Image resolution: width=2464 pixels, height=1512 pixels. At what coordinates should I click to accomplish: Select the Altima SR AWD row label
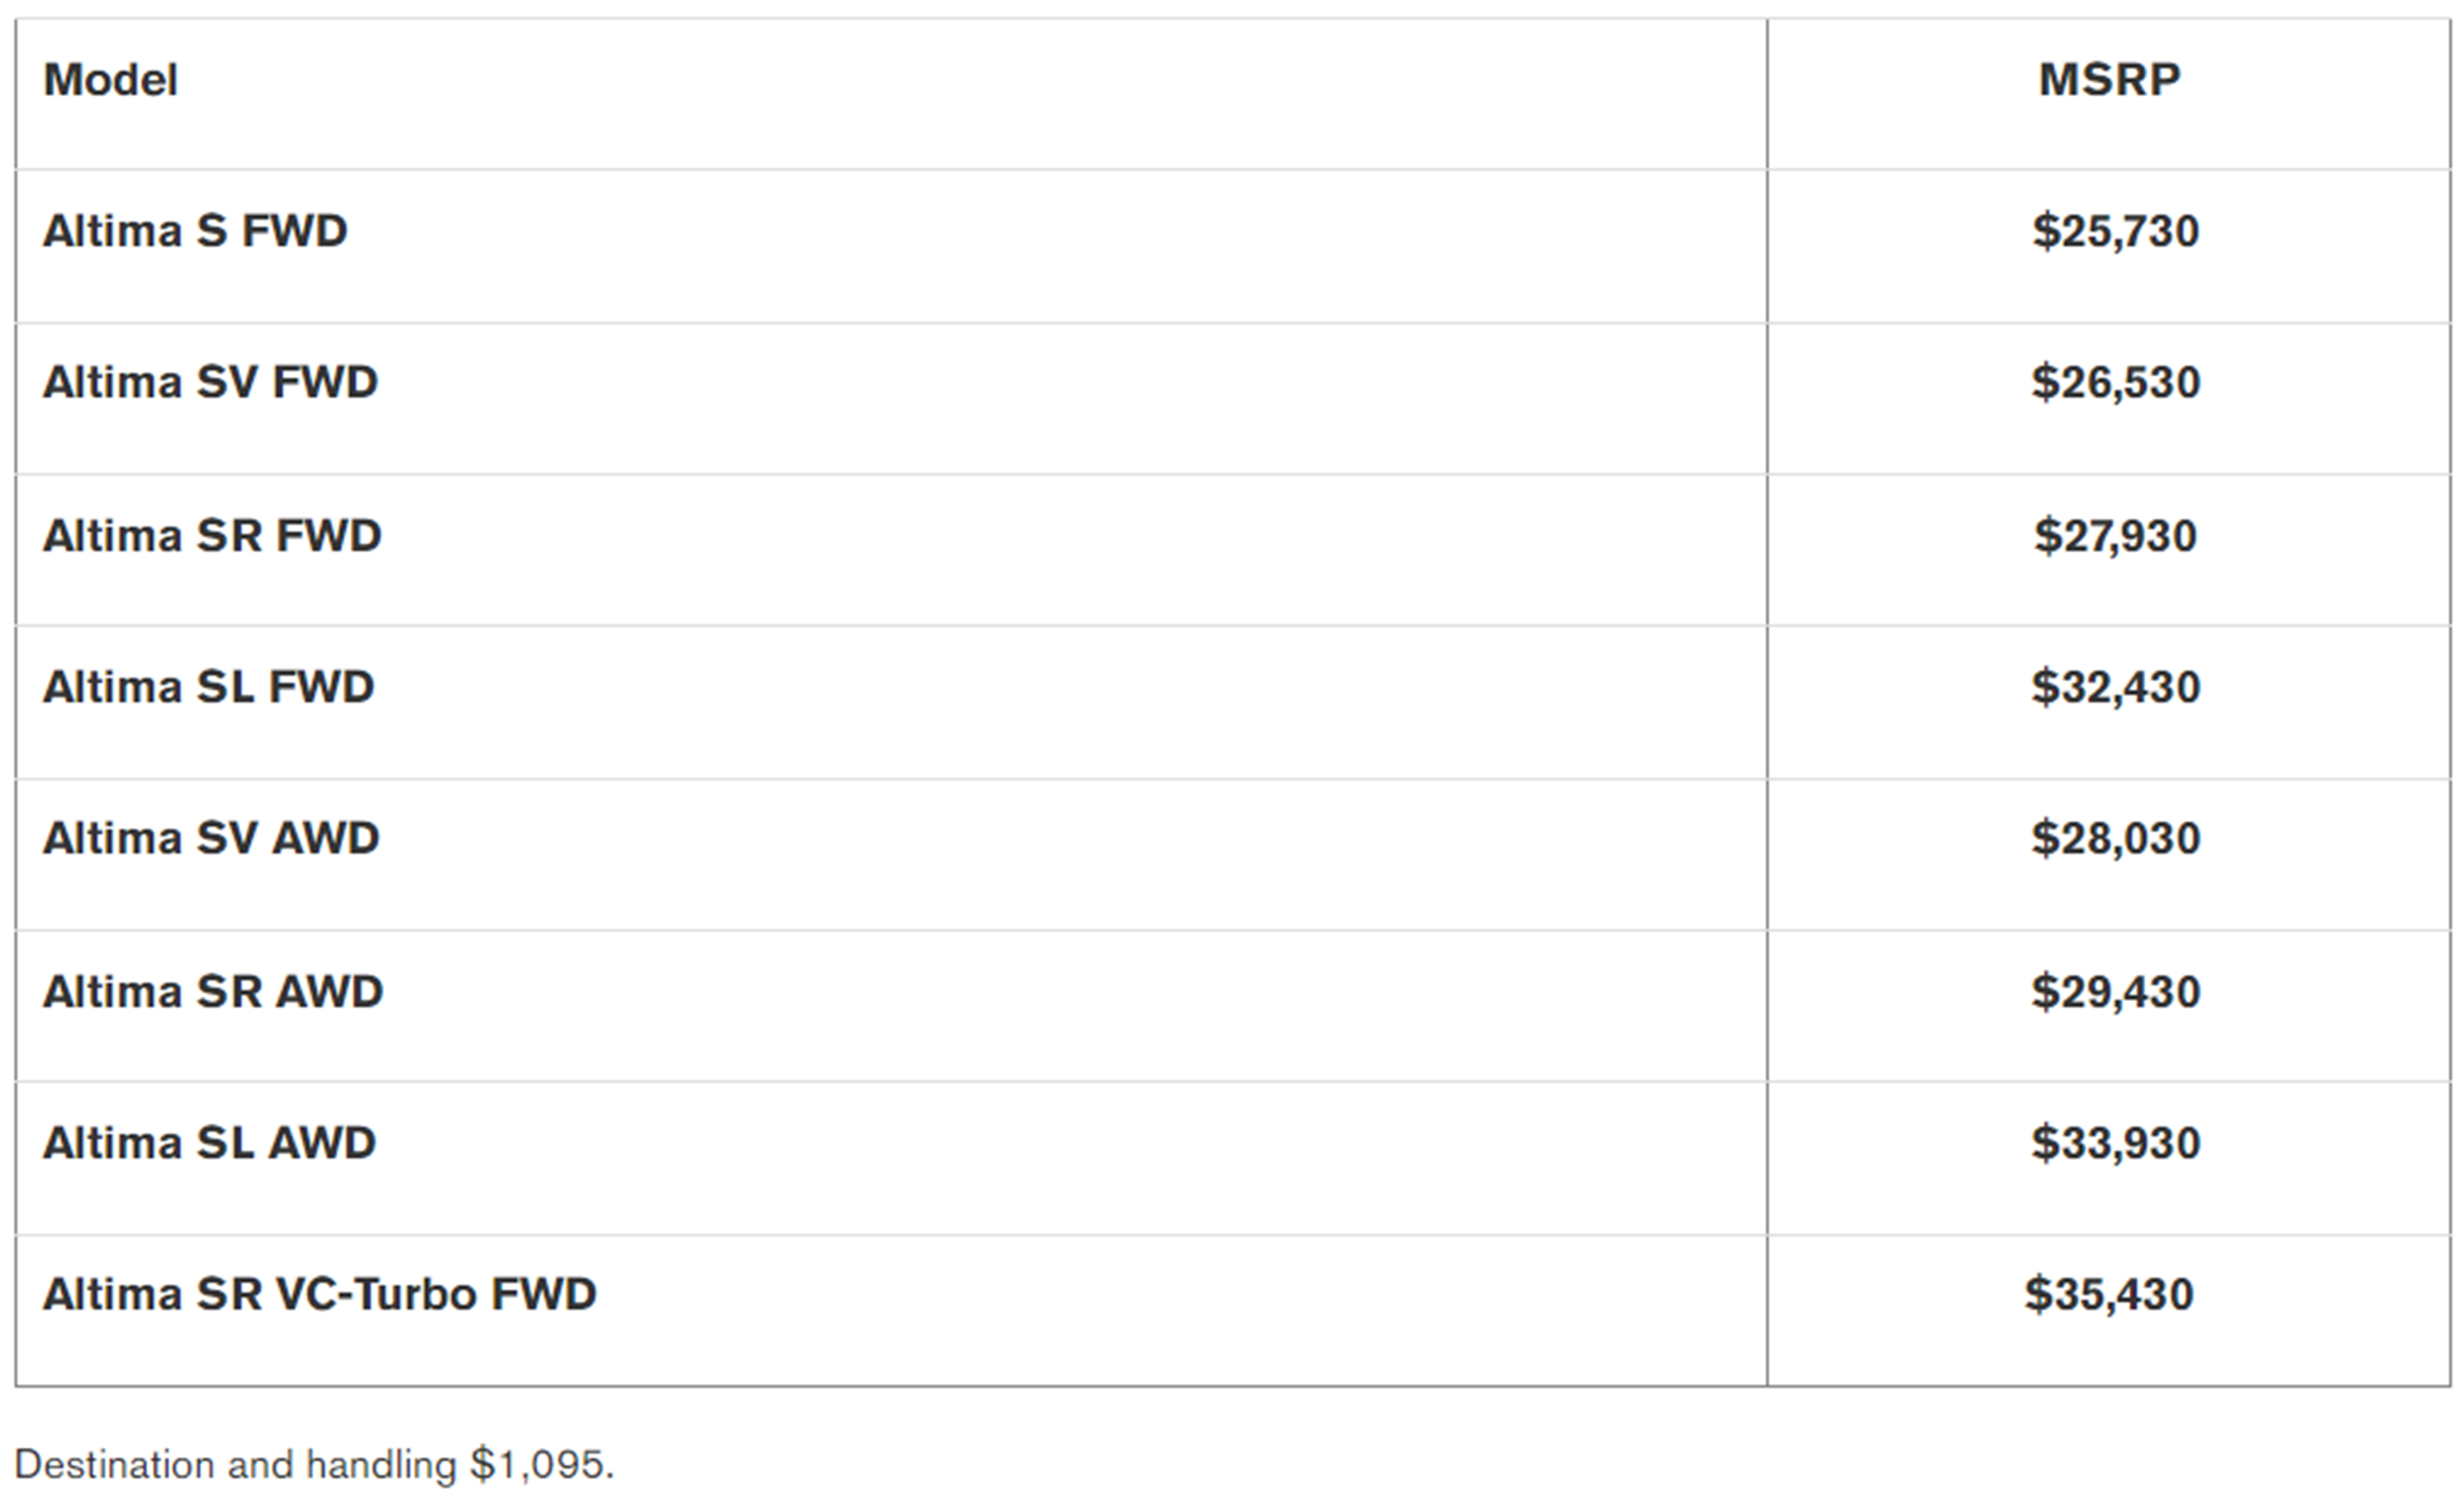213,991
